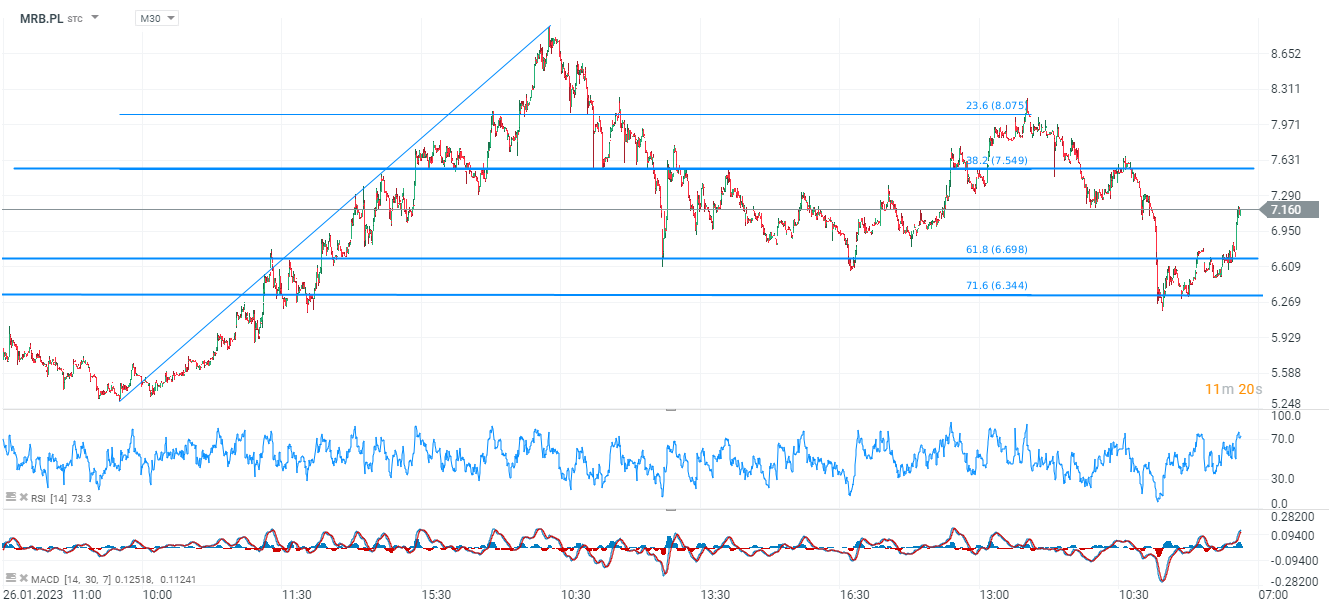
Task: Select the 61.8 (6.698) Fibonacci level label
Action: click(996, 250)
